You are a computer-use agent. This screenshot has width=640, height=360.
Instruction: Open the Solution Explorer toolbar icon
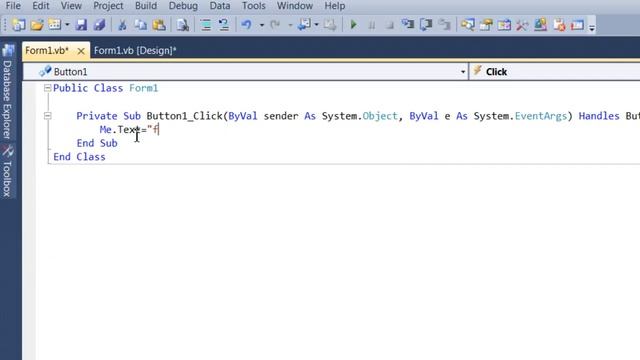[x=467, y=25]
